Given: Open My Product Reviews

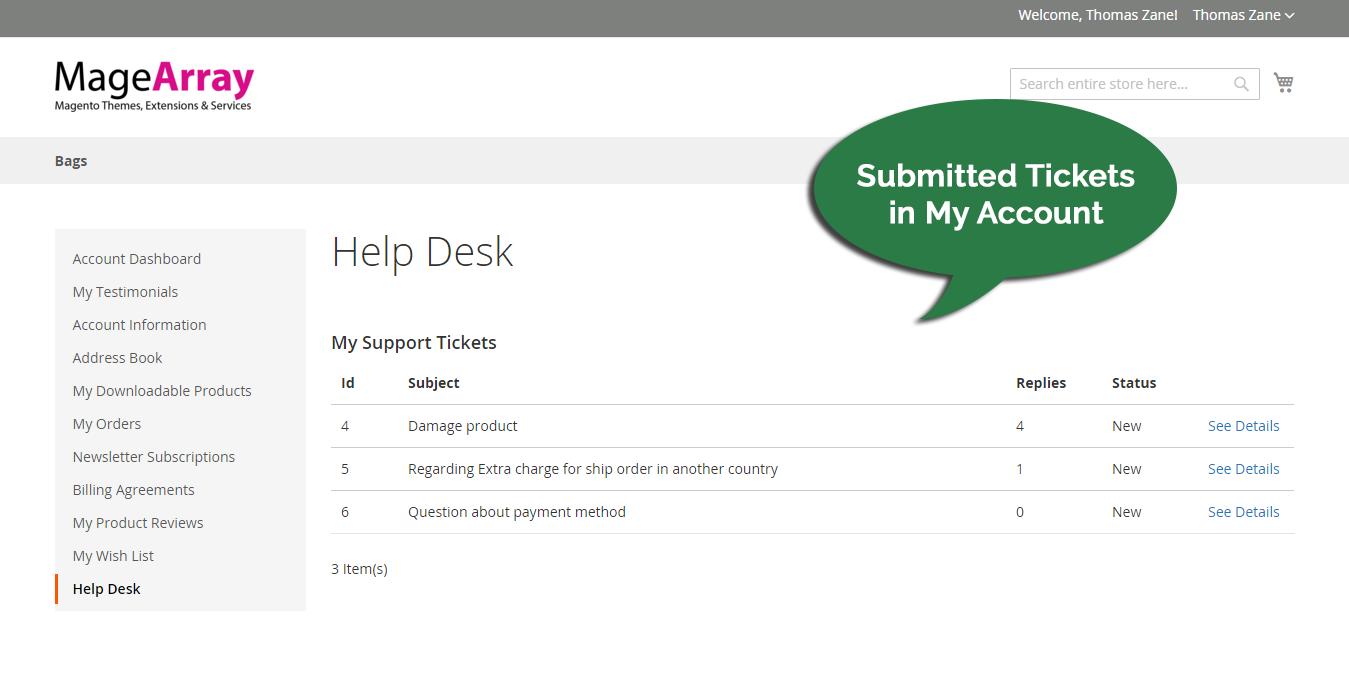Looking at the screenshot, I should pyautogui.click(x=138, y=522).
